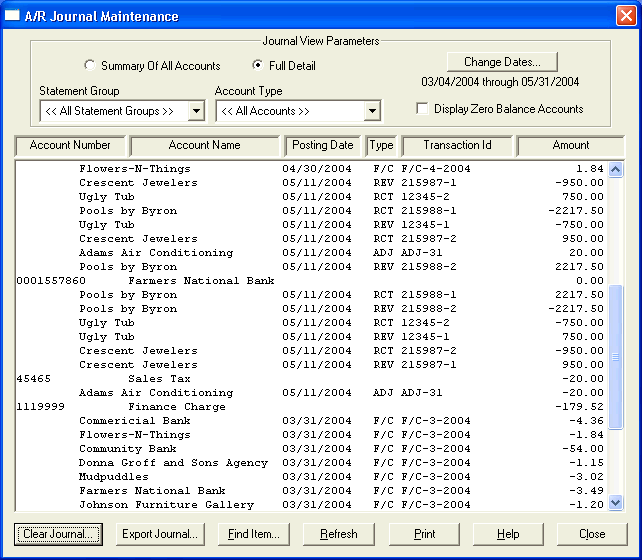
Task: Click the scroll down arrow in journal list
Action: pos(616,502)
